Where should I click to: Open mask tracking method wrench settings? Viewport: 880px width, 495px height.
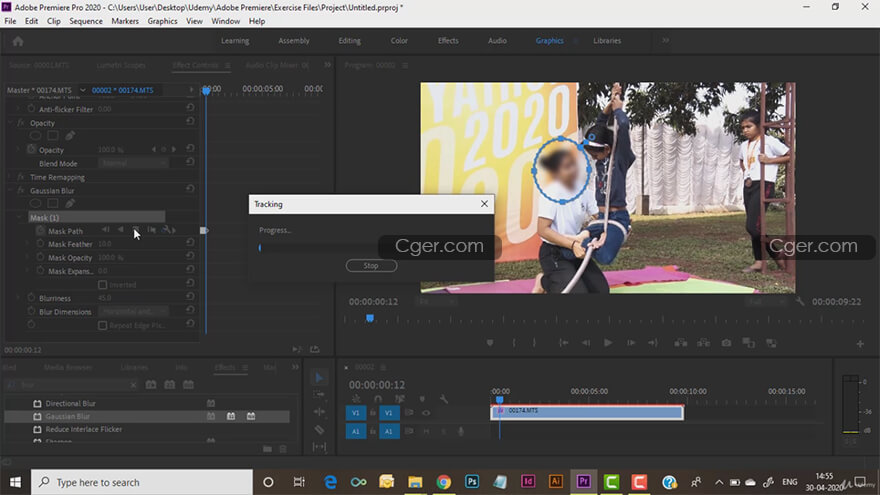click(167, 230)
